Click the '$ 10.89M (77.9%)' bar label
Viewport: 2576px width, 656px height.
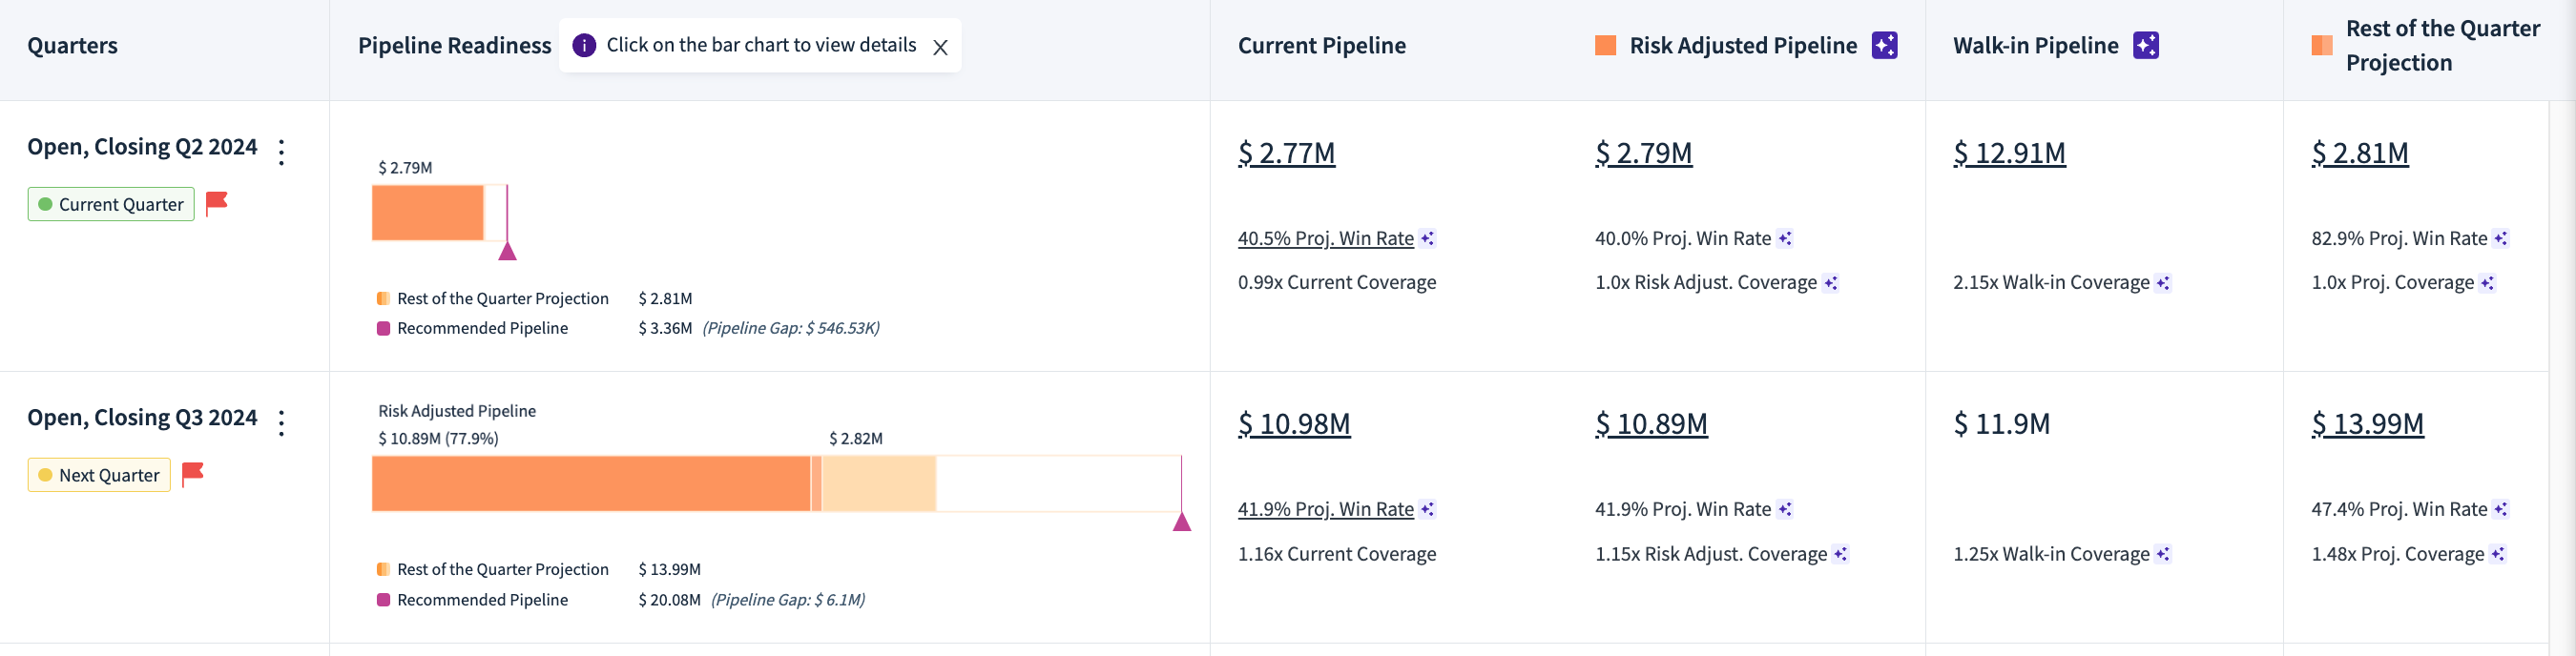pos(438,439)
